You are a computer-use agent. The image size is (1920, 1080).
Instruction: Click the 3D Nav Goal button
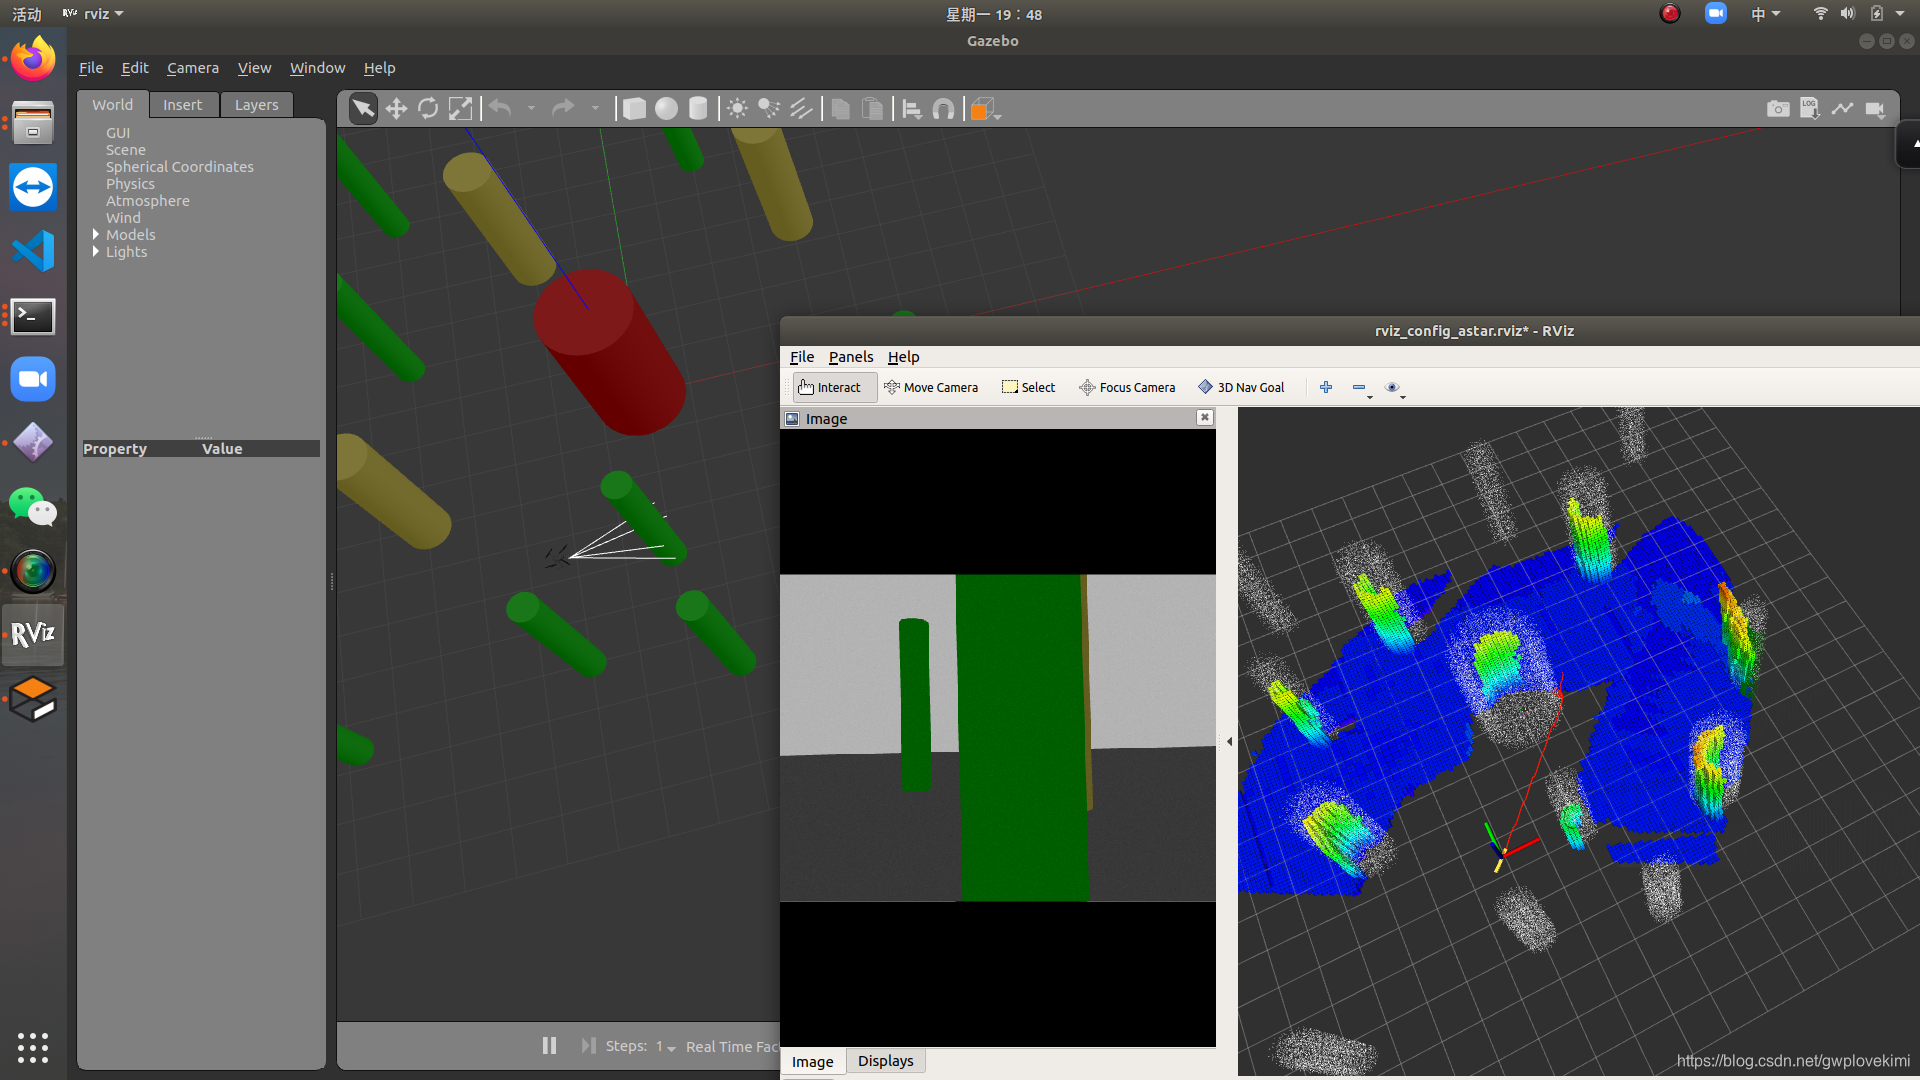(x=1241, y=387)
